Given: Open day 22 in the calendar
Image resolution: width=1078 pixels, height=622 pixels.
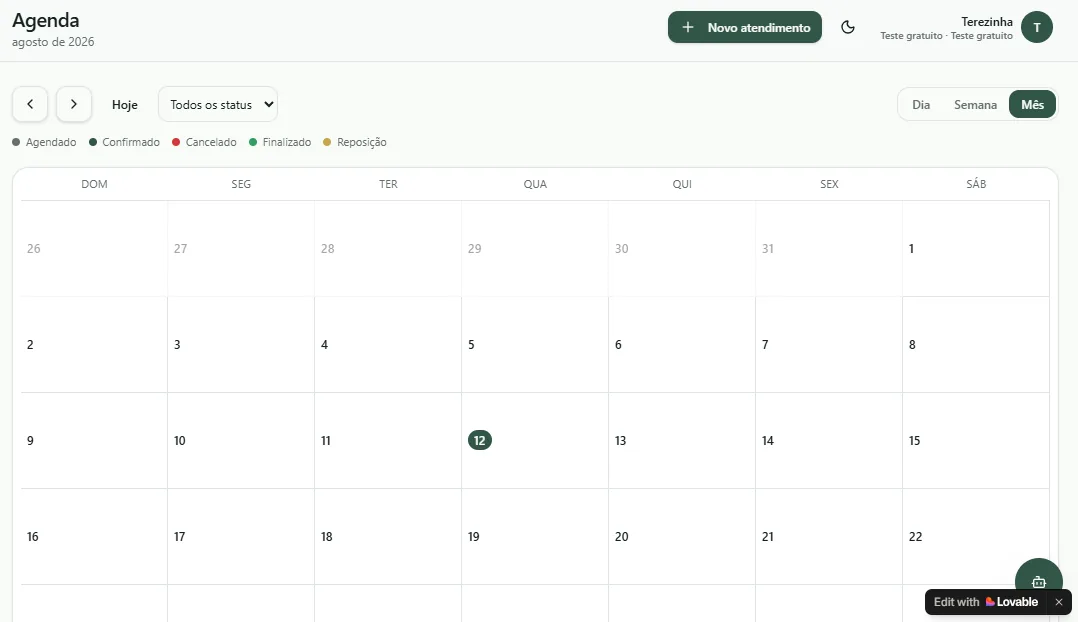Looking at the screenshot, I should click(915, 537).
